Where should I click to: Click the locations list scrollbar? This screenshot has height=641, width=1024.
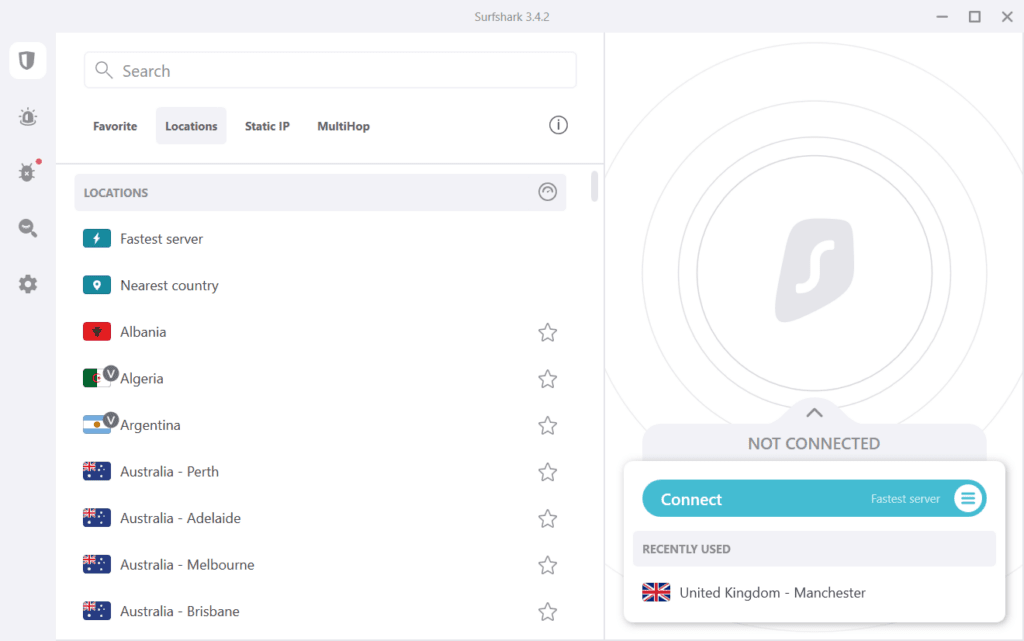click(595, 186)
